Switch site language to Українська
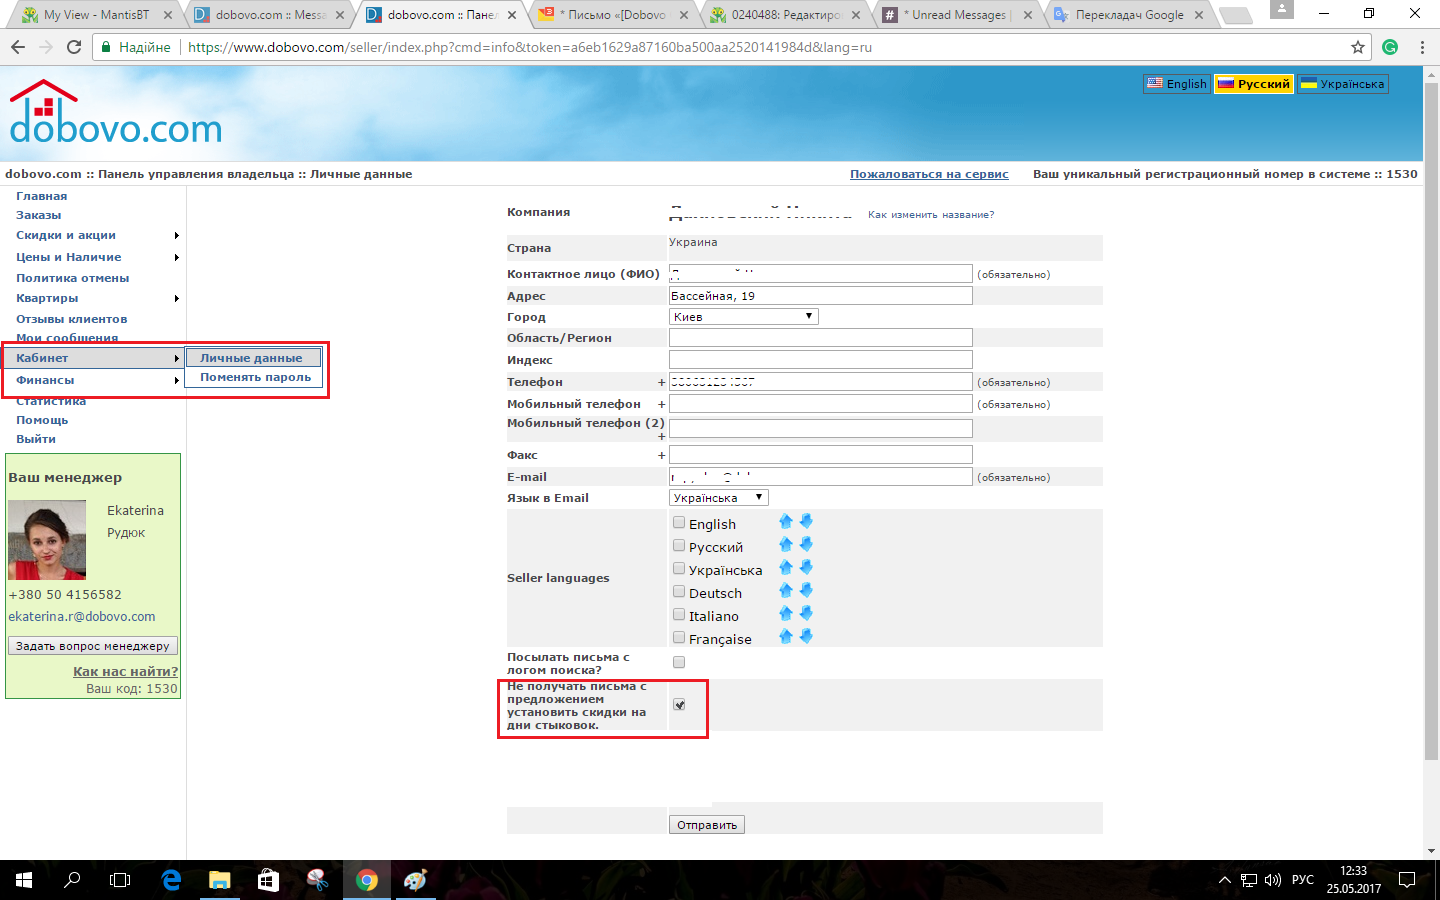 pos(1343,84)
